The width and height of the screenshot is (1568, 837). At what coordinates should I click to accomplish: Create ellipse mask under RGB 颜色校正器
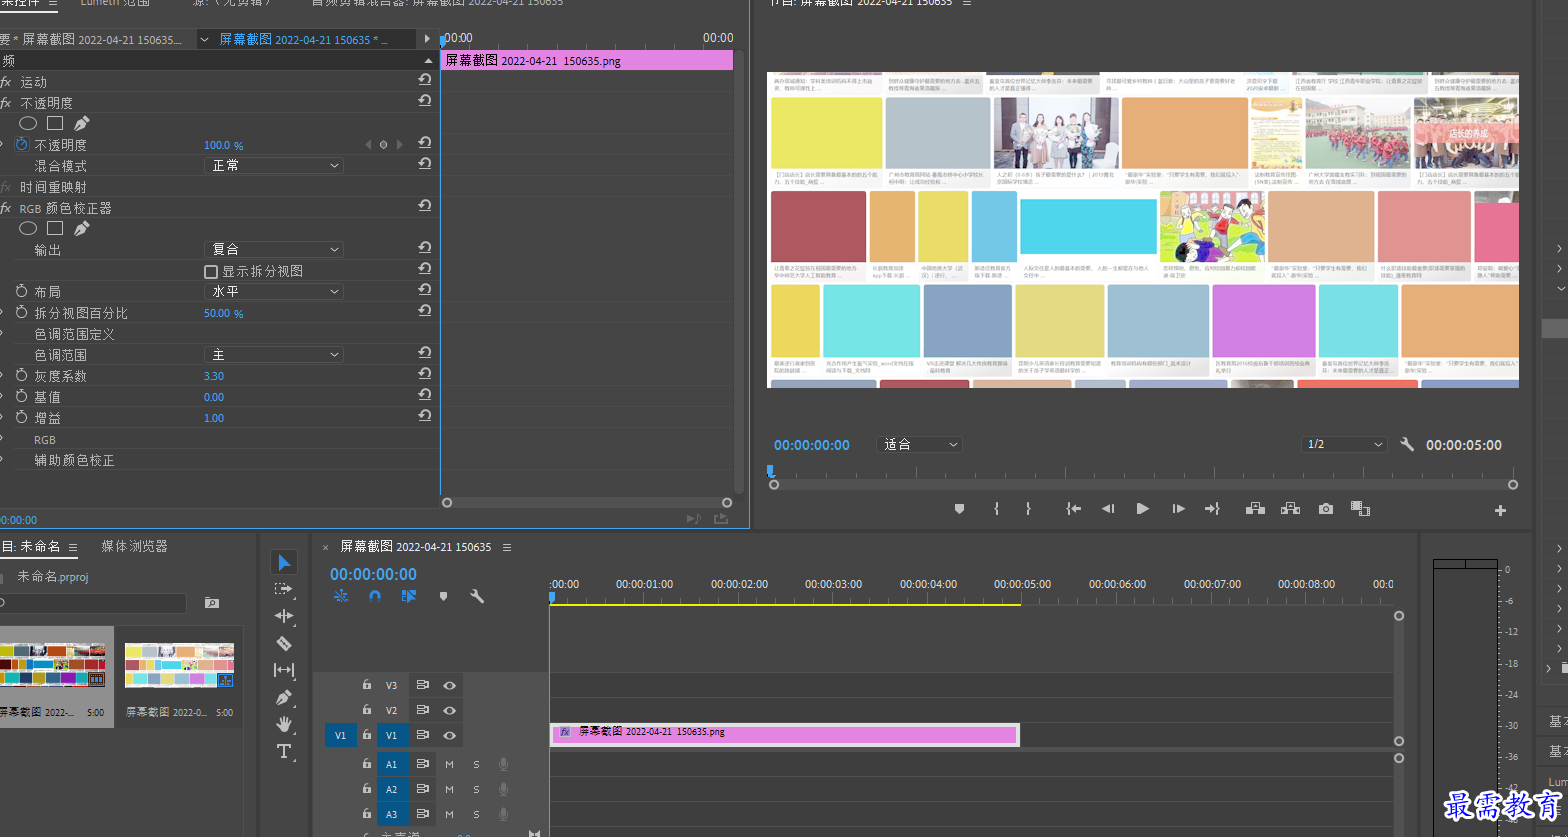point(28,229)
